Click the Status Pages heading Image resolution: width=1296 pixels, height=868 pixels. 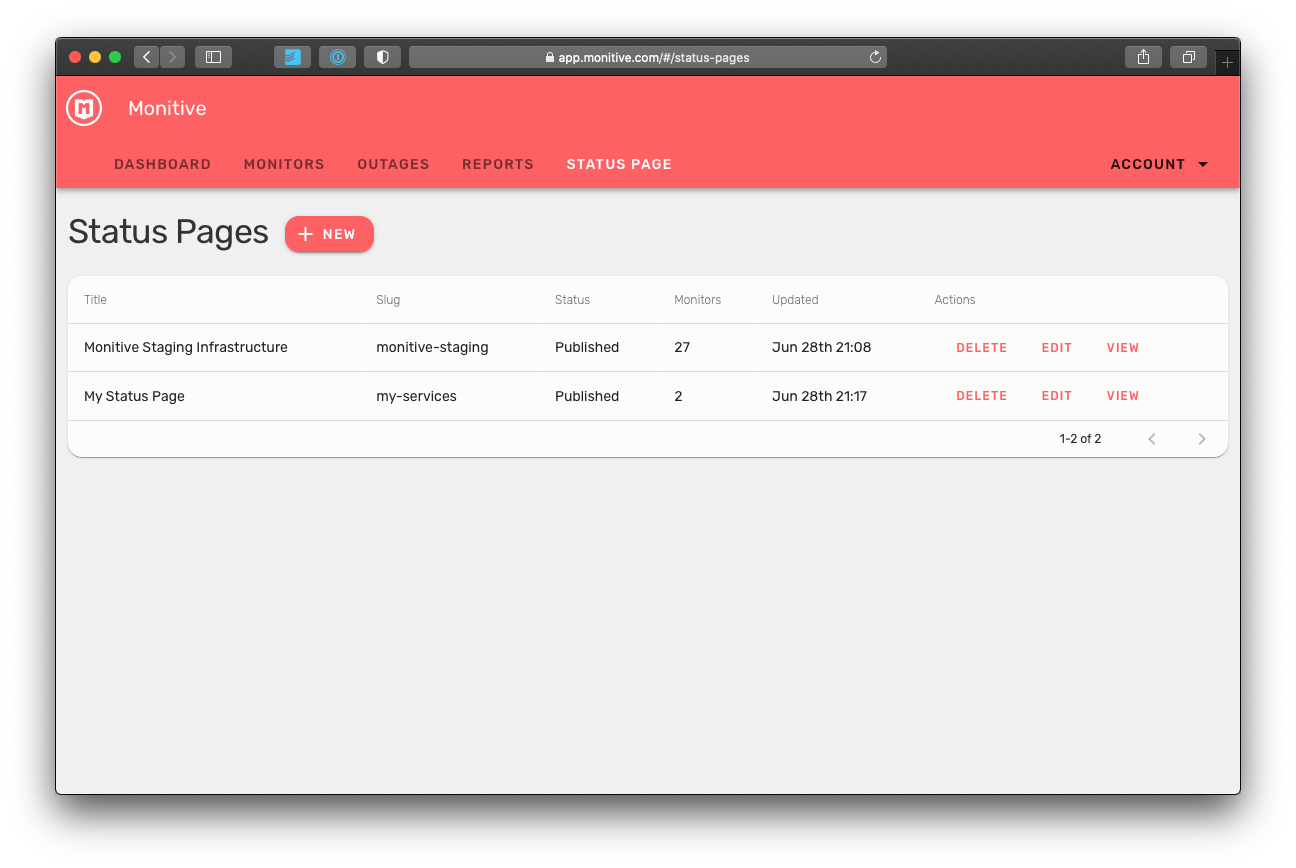pos(168,232)
